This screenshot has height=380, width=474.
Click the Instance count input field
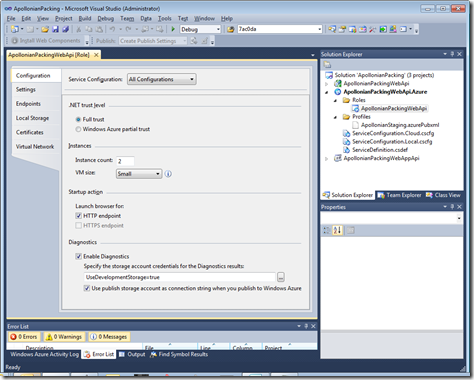pyautogui.click(x=125, y=161)
